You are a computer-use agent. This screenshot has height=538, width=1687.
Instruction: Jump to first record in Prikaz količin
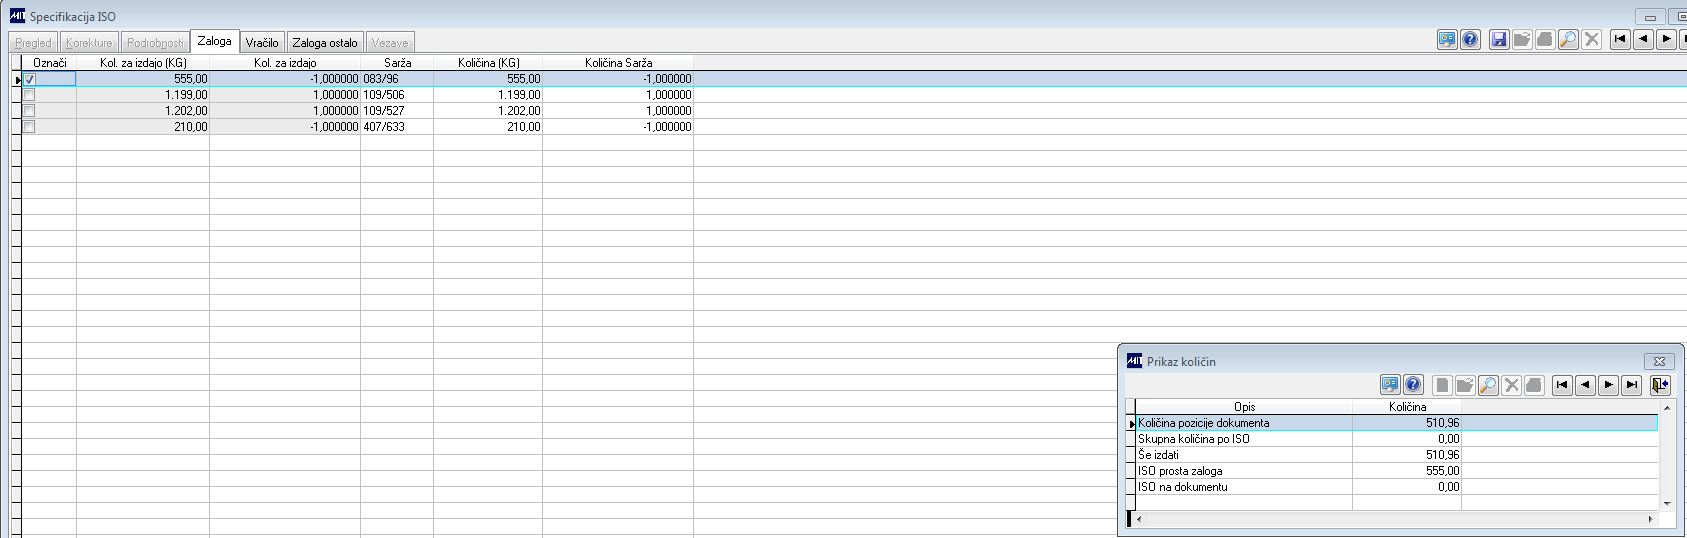pos(1562,385)
